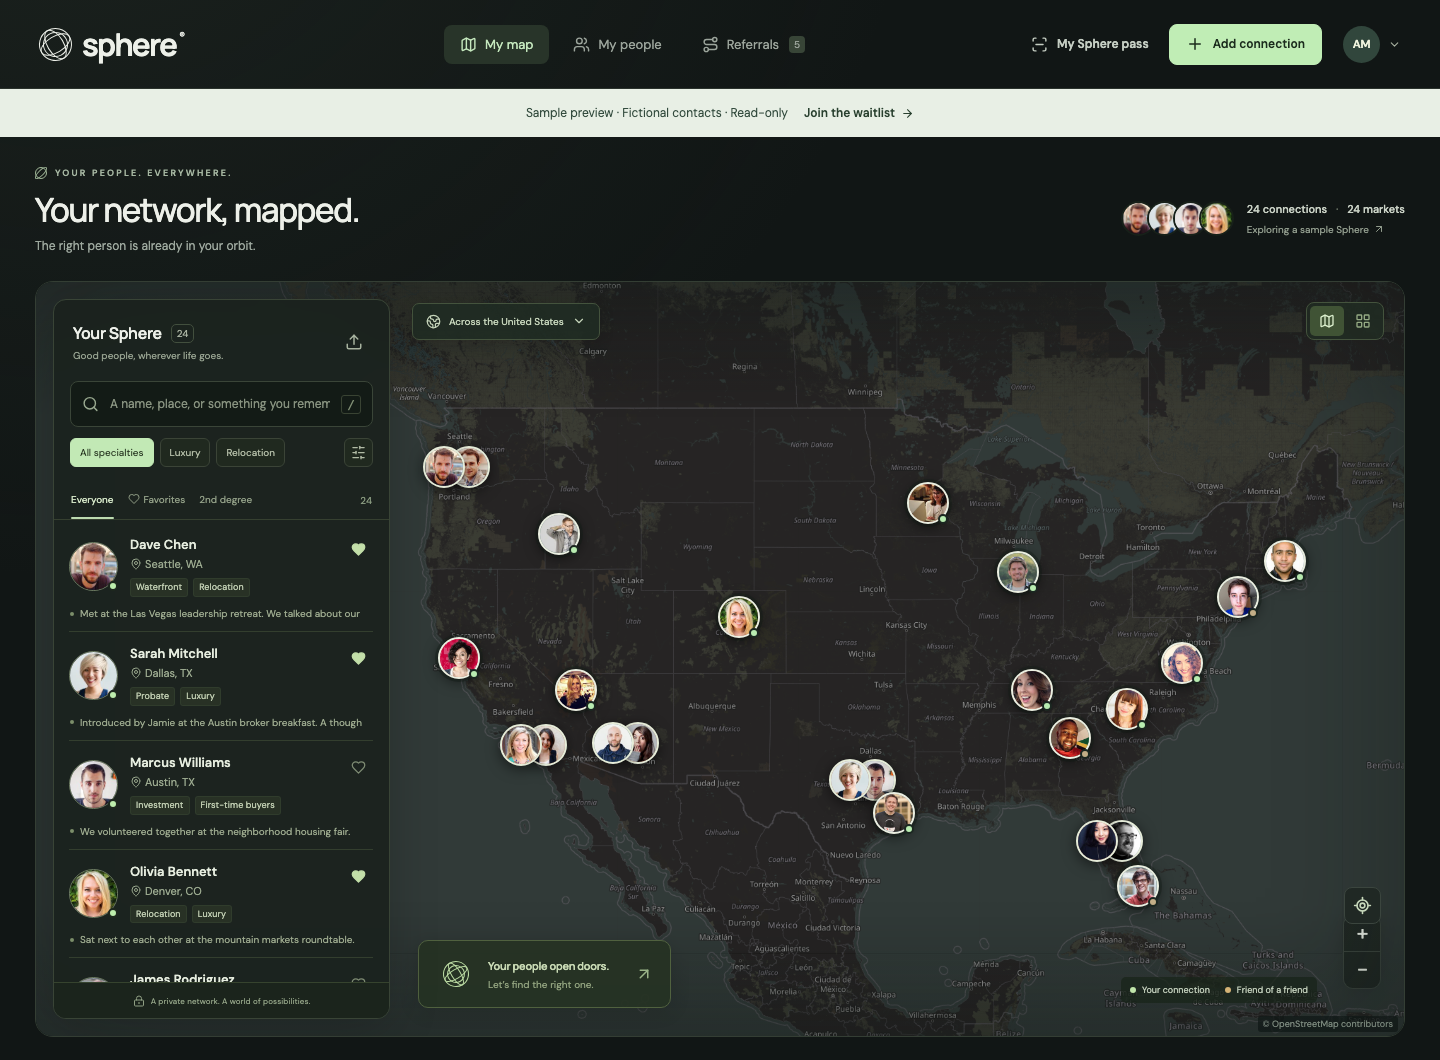Image resolution: width=1440 pixels, height=1060 pixels.
Task: Favorite Marcus Williams with the heart
Action: (358, 767)
